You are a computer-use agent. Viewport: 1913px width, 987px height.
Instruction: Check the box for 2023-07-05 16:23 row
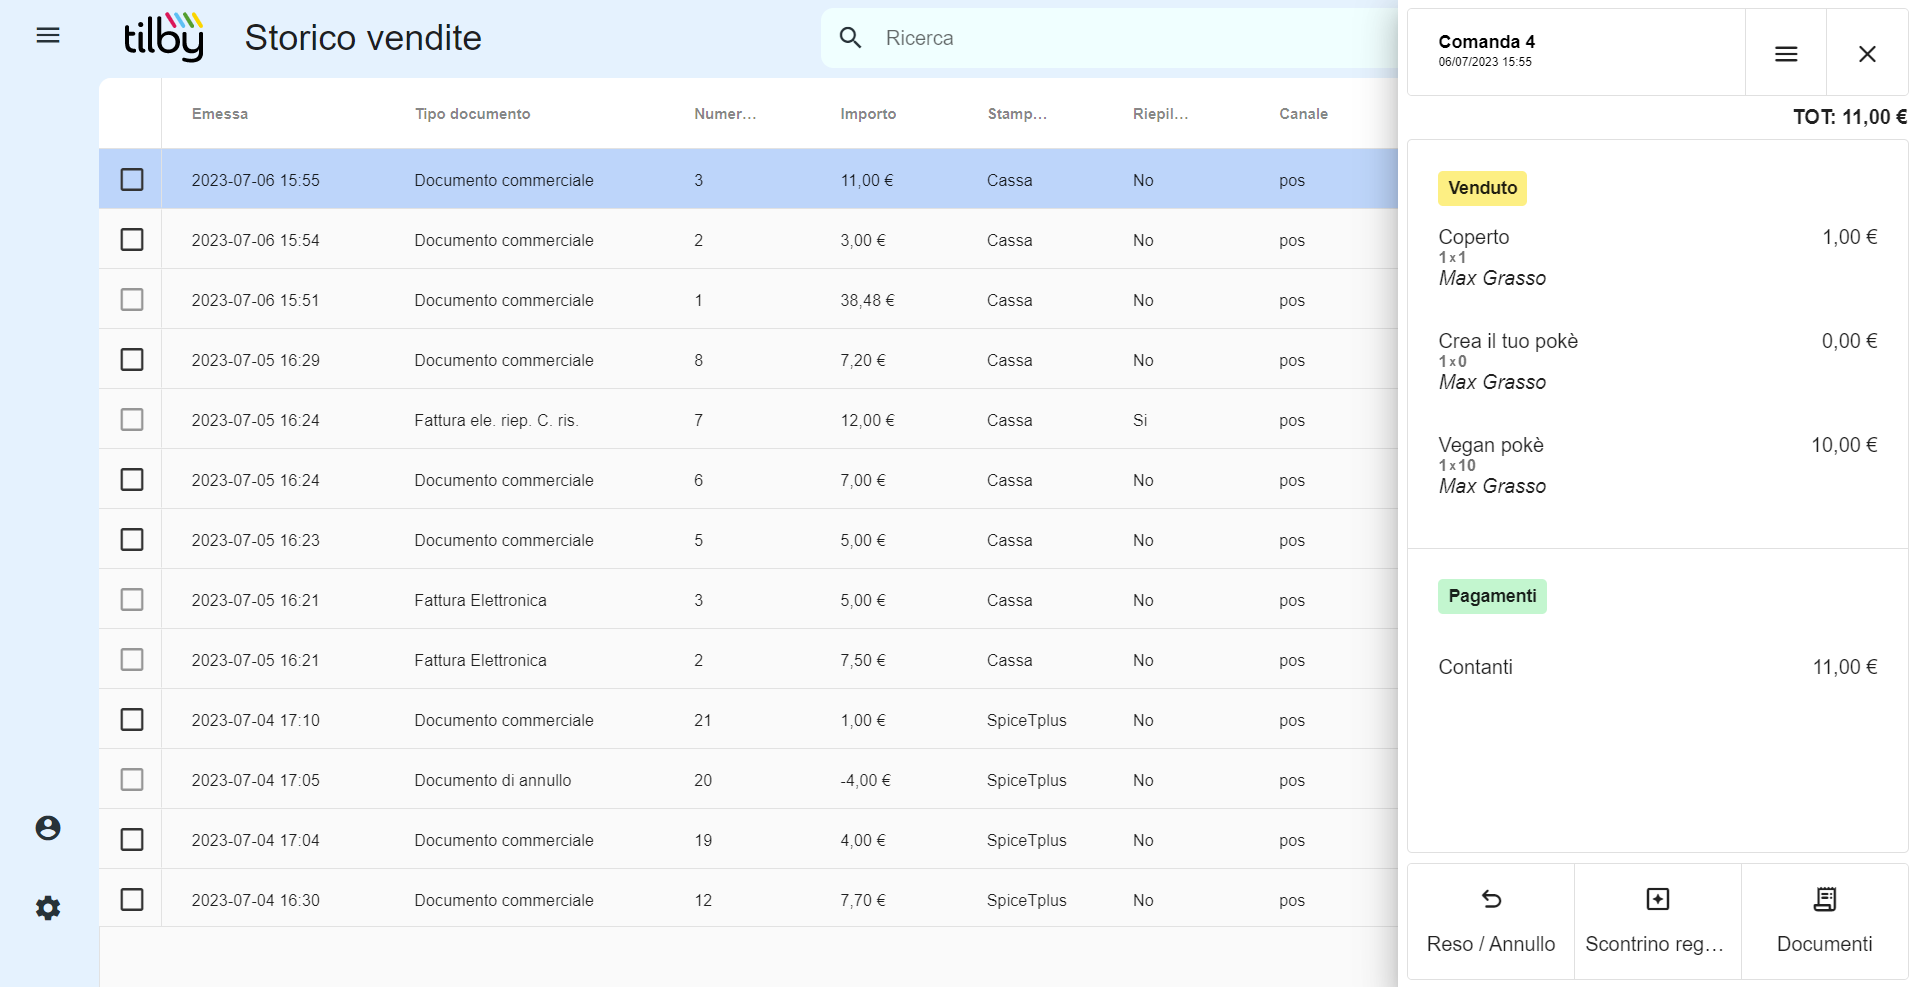coord(132,539)
